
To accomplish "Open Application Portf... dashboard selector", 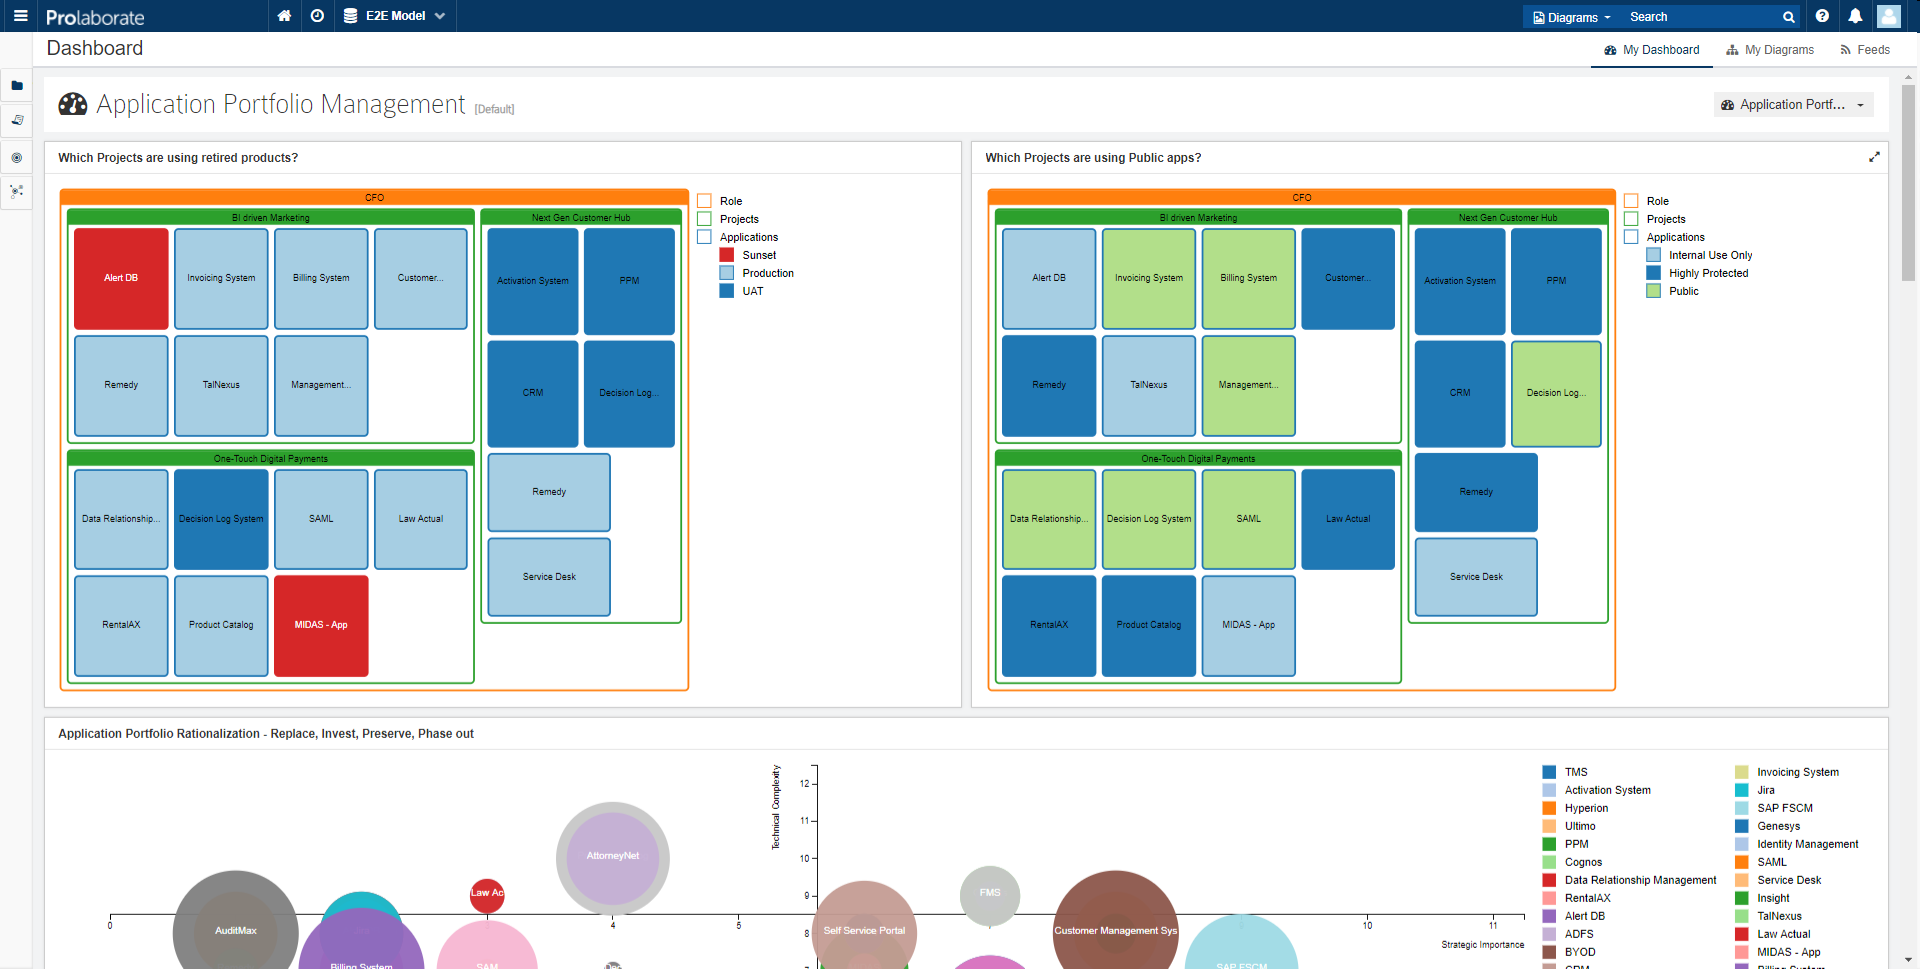I will coord(1792,105).
